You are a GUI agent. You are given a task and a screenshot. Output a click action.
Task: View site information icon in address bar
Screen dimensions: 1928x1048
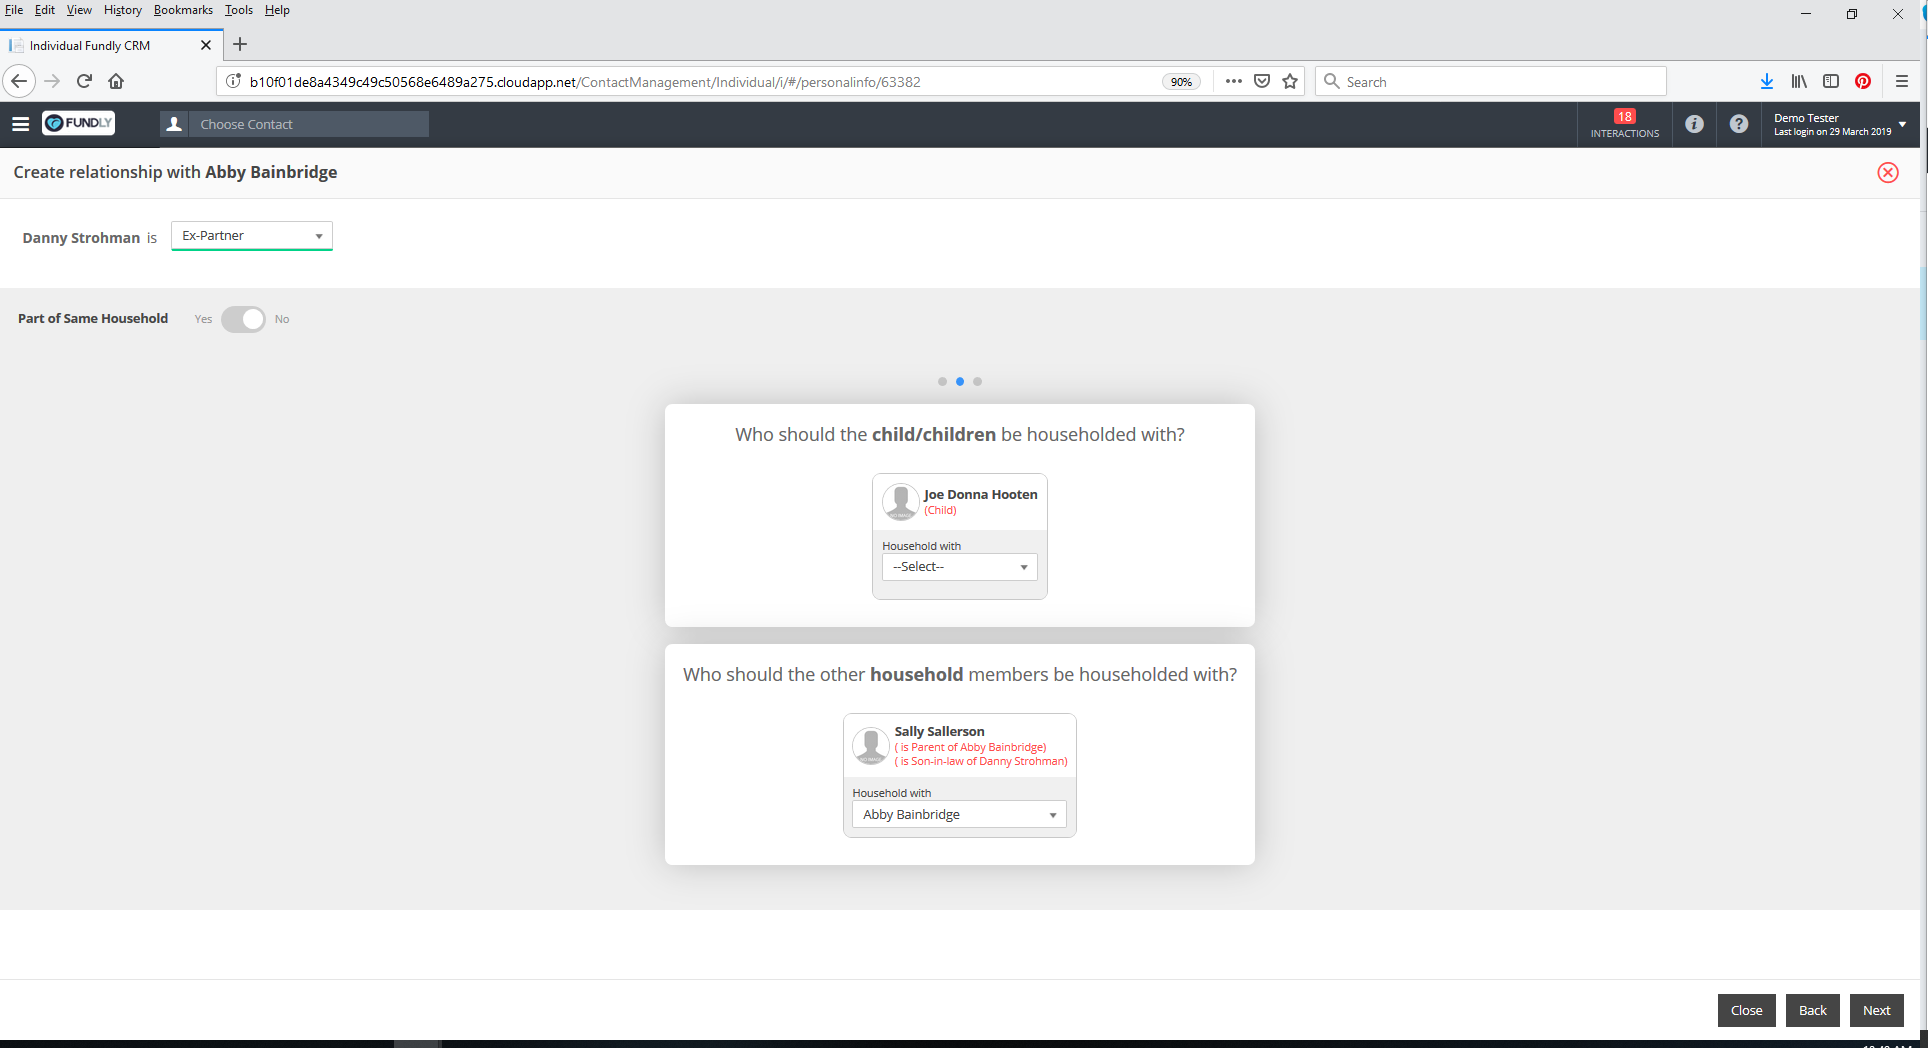[233, 81]
